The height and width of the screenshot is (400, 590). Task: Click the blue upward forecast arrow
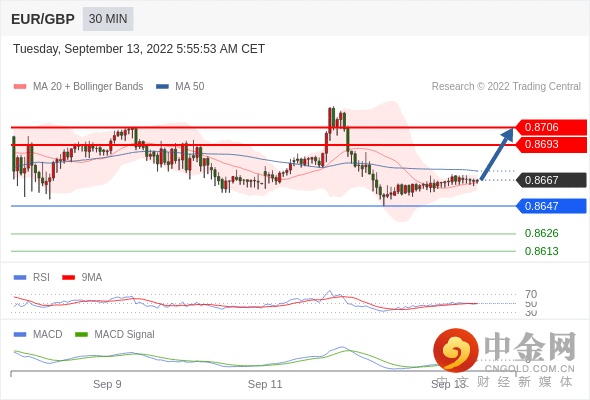[497, 154]
